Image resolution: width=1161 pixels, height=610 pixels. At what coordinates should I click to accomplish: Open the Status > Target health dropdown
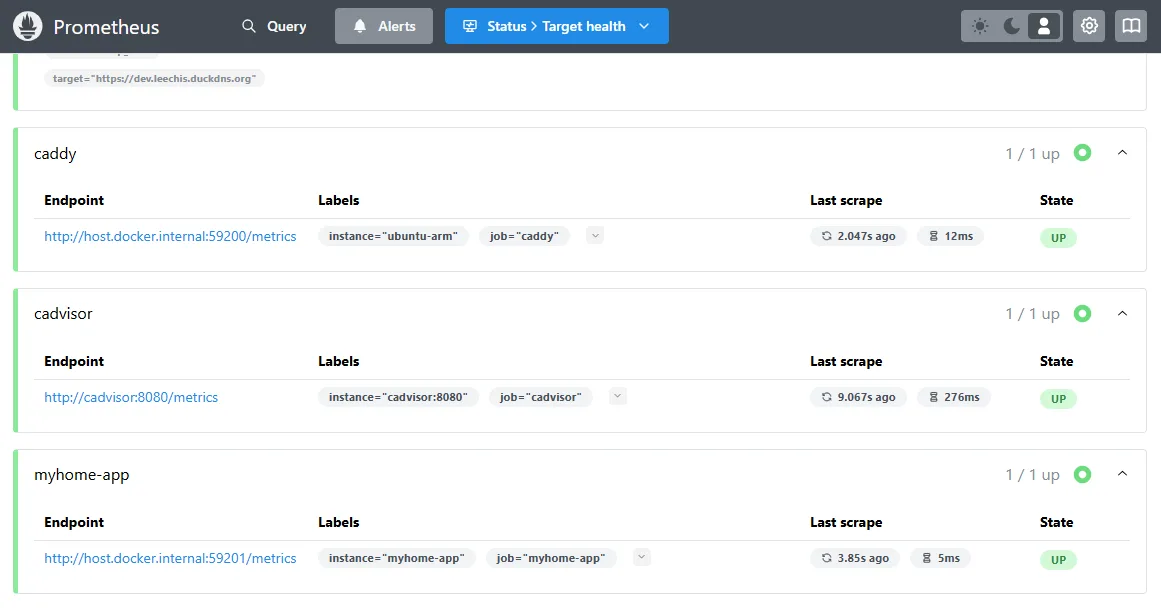pos(557,26)
